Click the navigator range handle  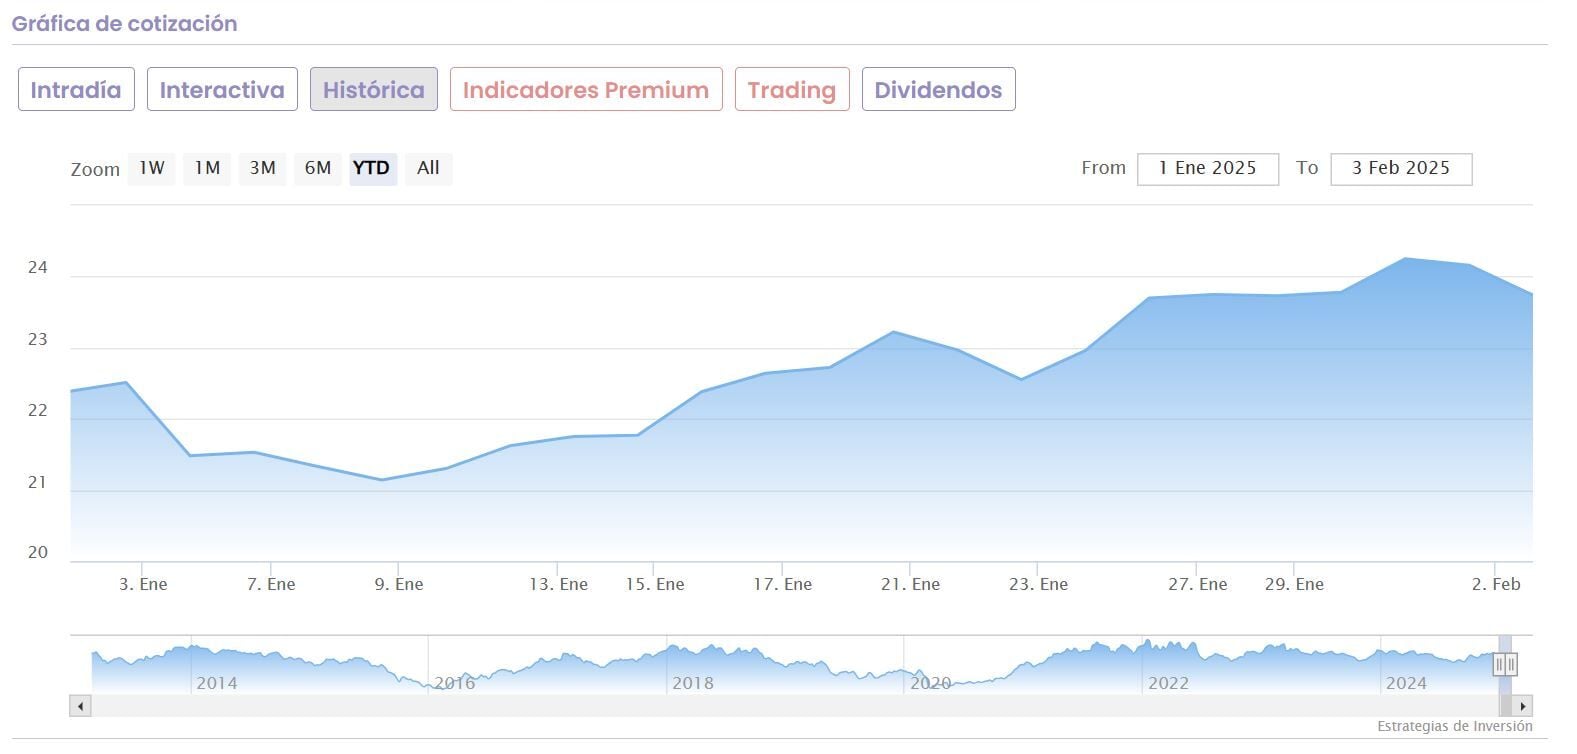pyautogui.click(x=1505, y=663)
